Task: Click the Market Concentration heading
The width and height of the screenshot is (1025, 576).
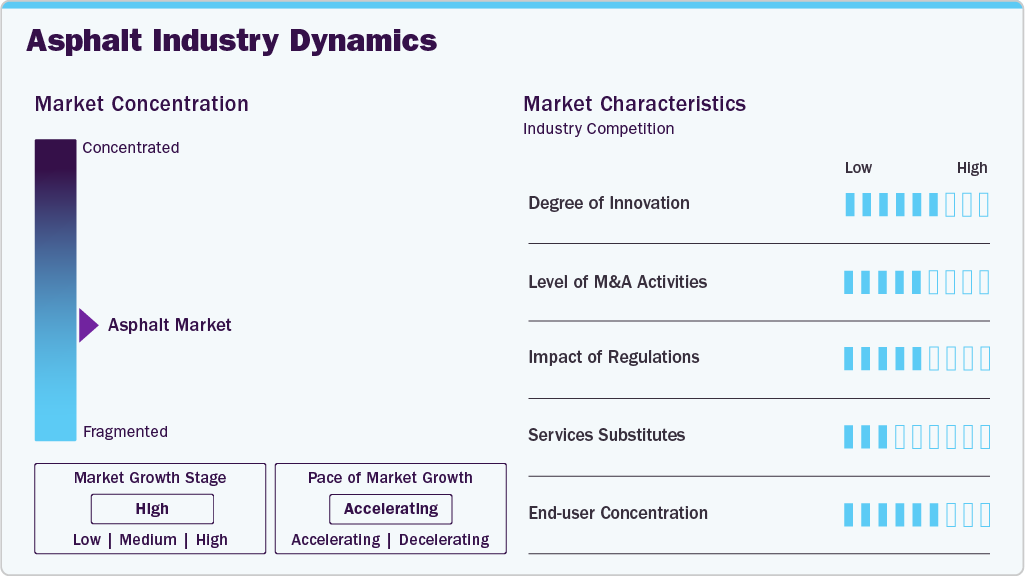Action: (x=141, y=104)
